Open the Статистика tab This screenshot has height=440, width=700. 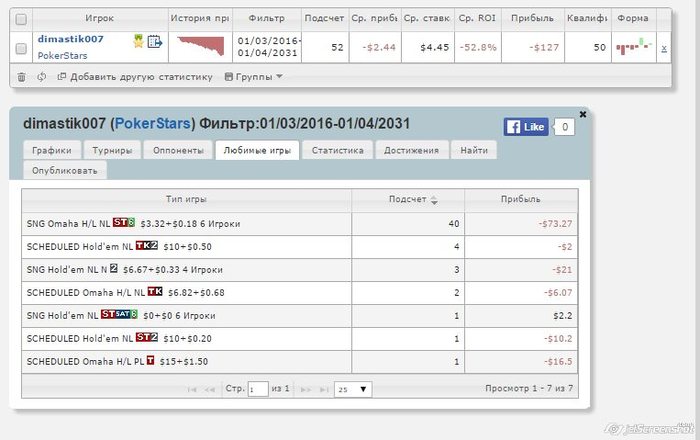(x=338, y=150)
